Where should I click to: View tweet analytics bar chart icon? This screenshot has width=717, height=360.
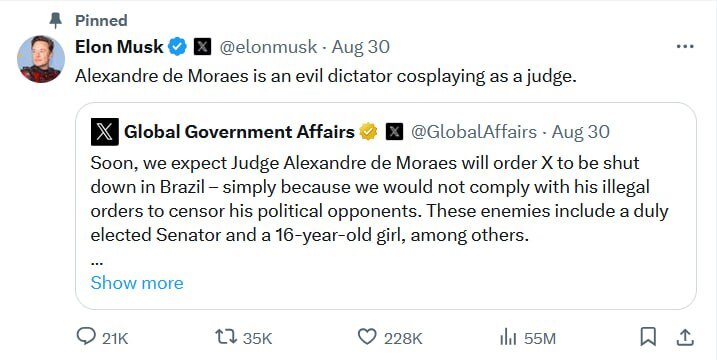(508, 338)
